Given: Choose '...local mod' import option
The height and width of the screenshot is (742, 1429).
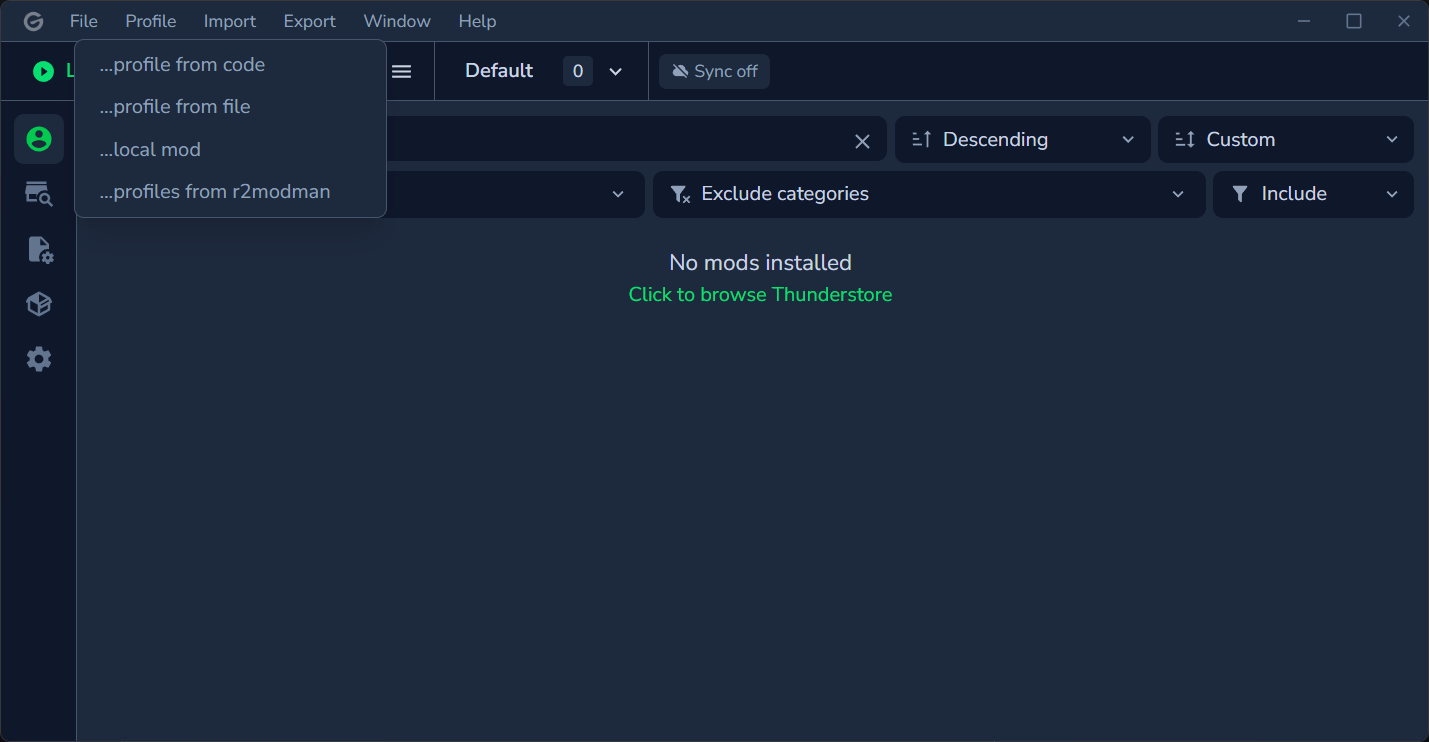Looking at the screenshot, I should point(230,150).
